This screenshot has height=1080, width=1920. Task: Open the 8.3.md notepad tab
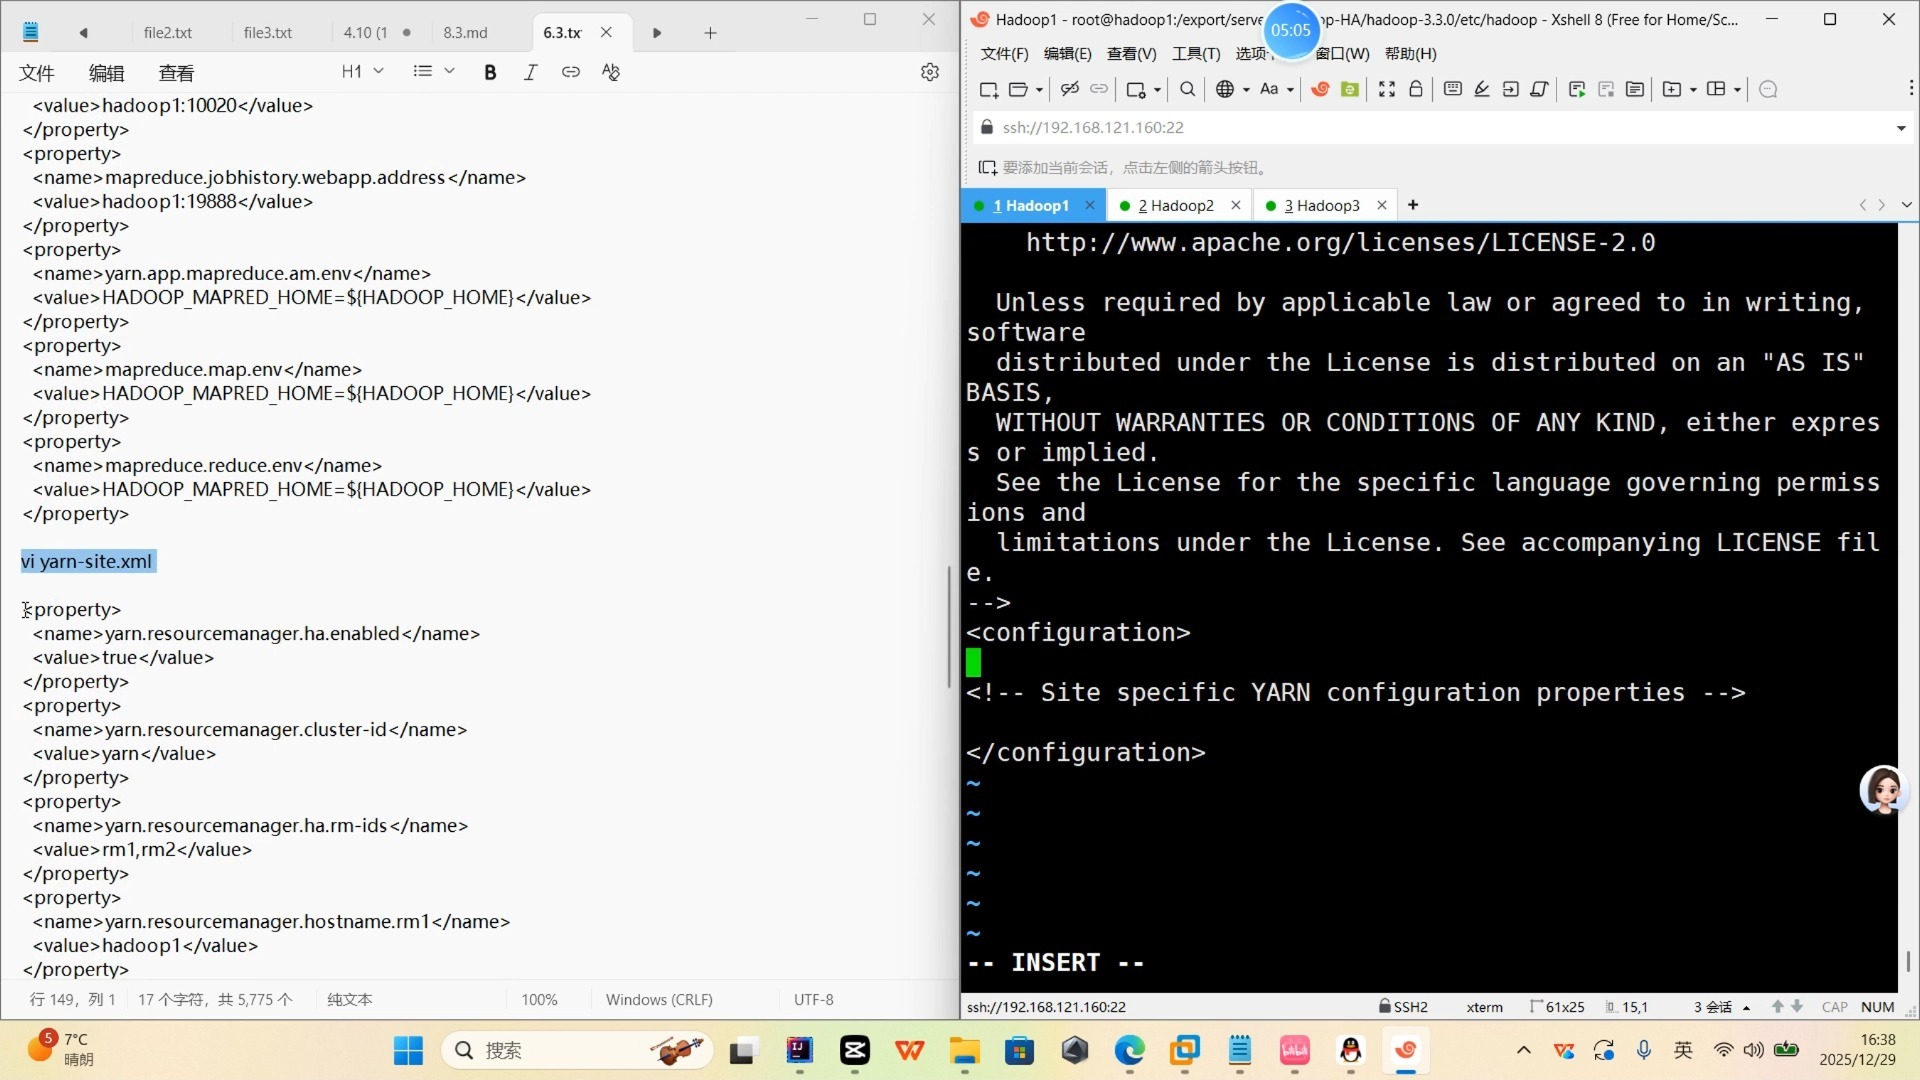(x=466, y=33)
